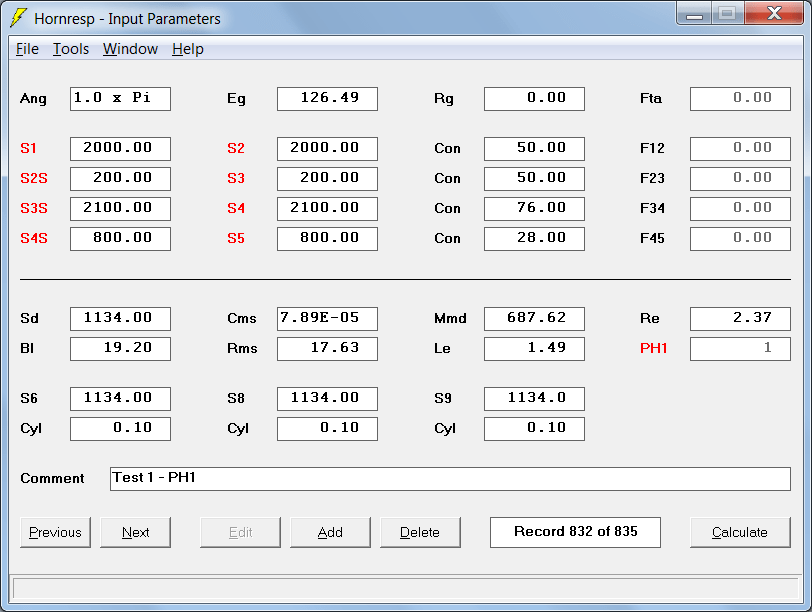Viewport: 812px width, 612px height.
Task: Select the Re input field
Action: [741, 319]
